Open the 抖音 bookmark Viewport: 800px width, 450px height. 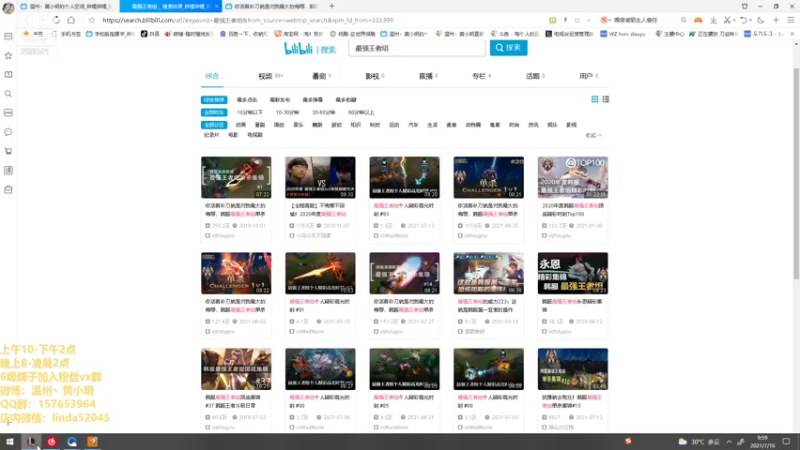tap(150, 34)
